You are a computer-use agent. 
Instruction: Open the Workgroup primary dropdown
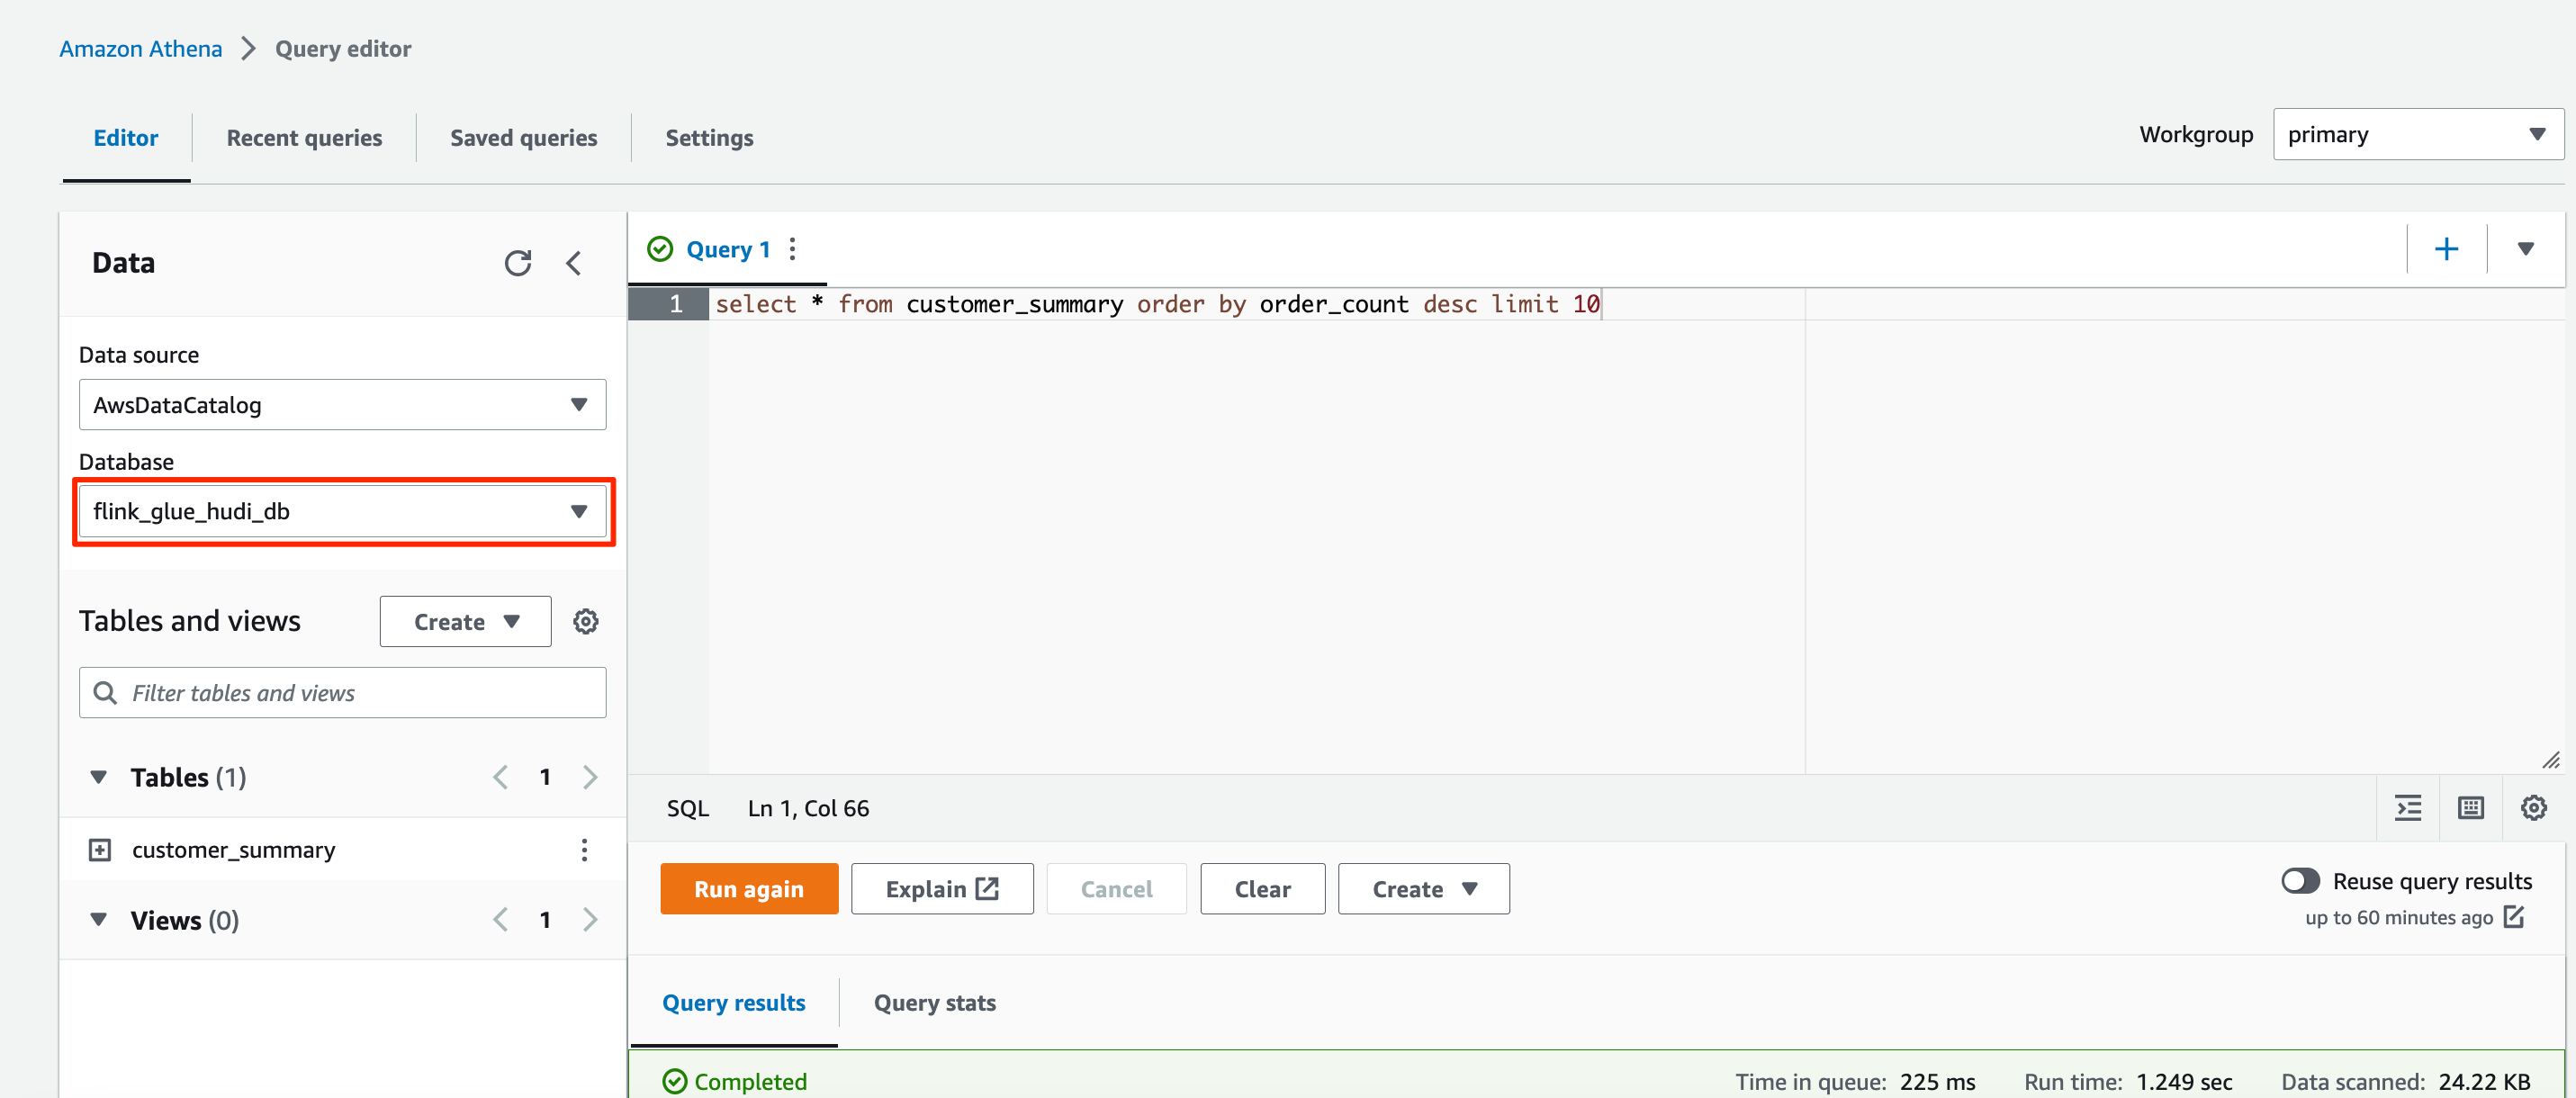2416,134
